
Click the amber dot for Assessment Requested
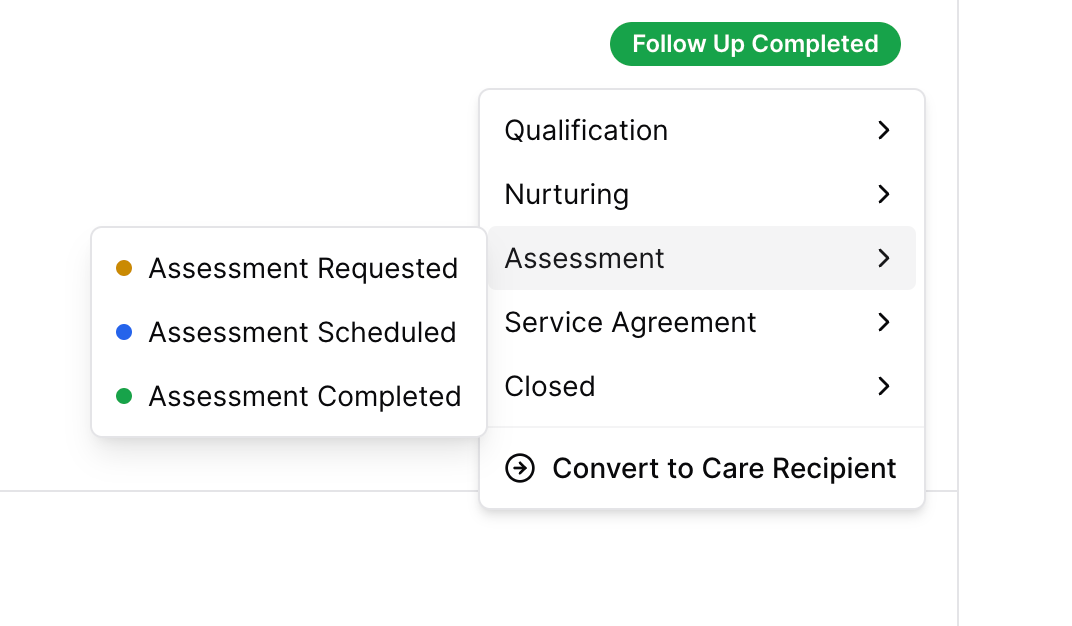tap(124, 268)
